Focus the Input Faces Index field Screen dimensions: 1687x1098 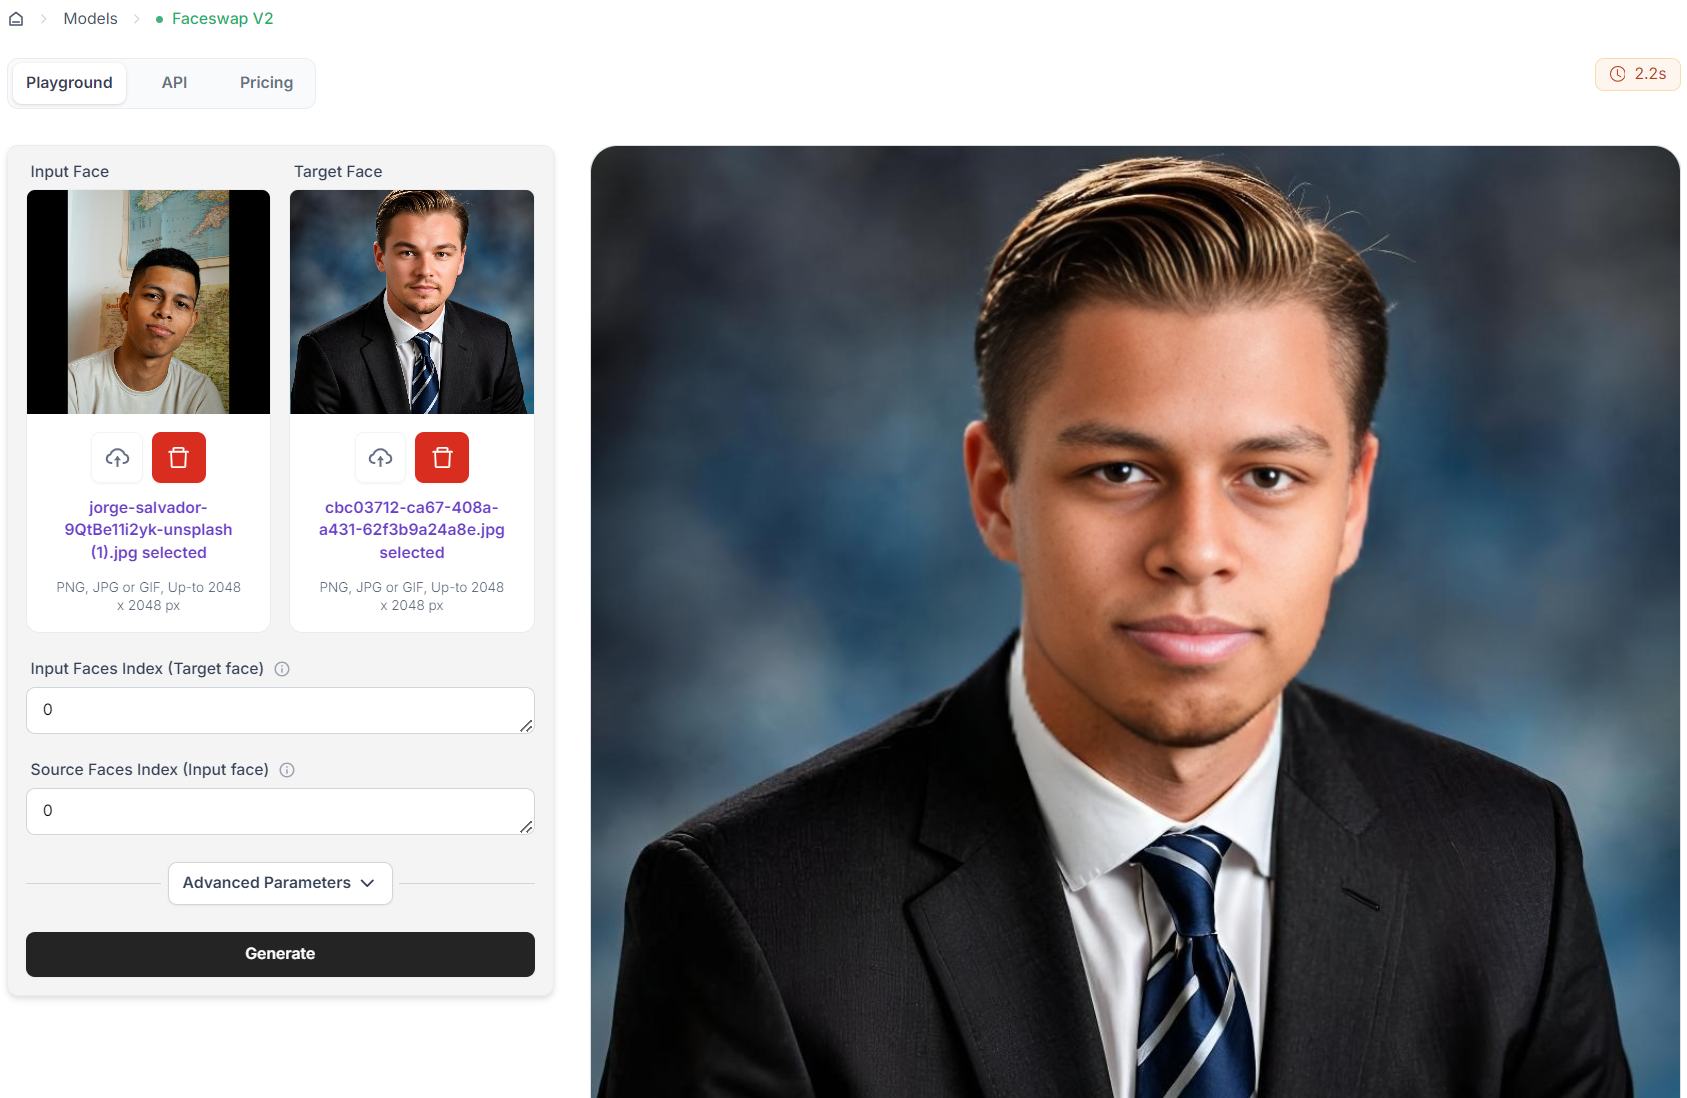click(x=280, y=710)
